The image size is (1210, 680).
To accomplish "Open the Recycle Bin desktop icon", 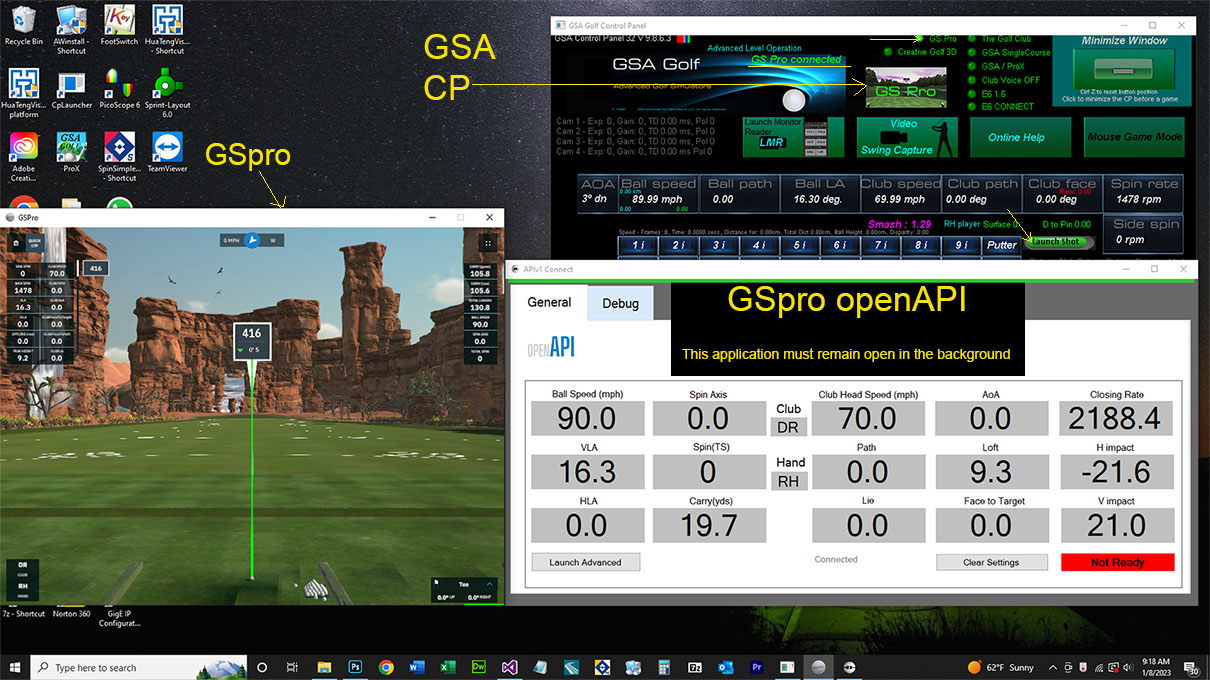I will coord(23,26).
